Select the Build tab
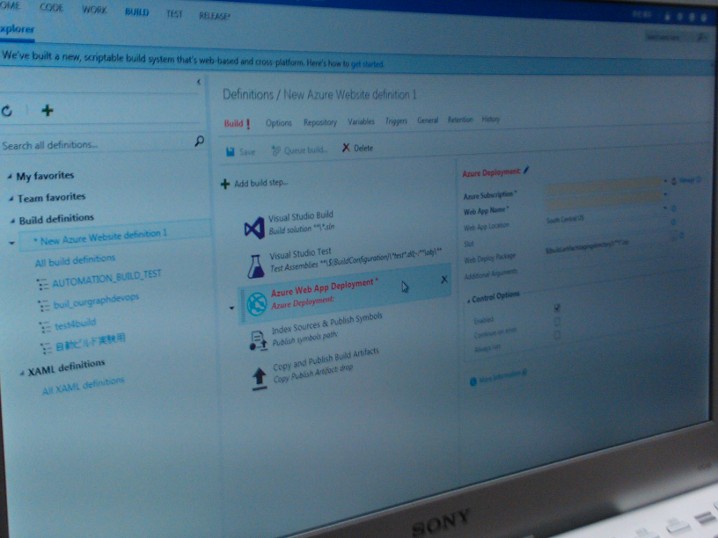Image resolution: width=718 pixels, height=538 pixels. (x=237, y=124)
